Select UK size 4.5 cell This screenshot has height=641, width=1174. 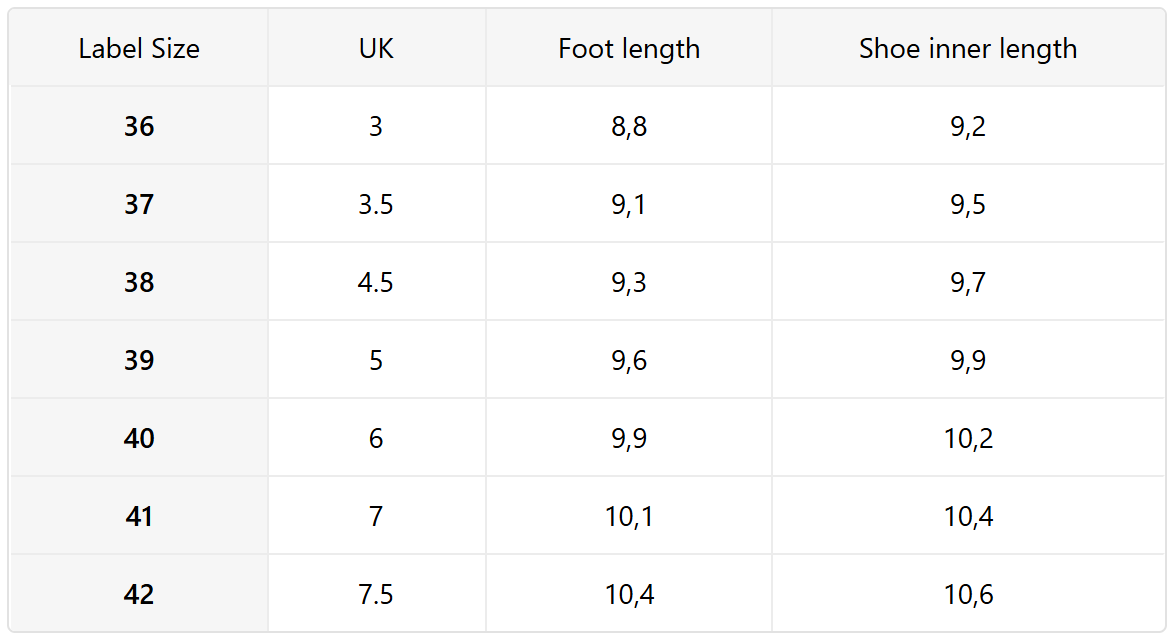pyautogui.click(x=376, y=283)
